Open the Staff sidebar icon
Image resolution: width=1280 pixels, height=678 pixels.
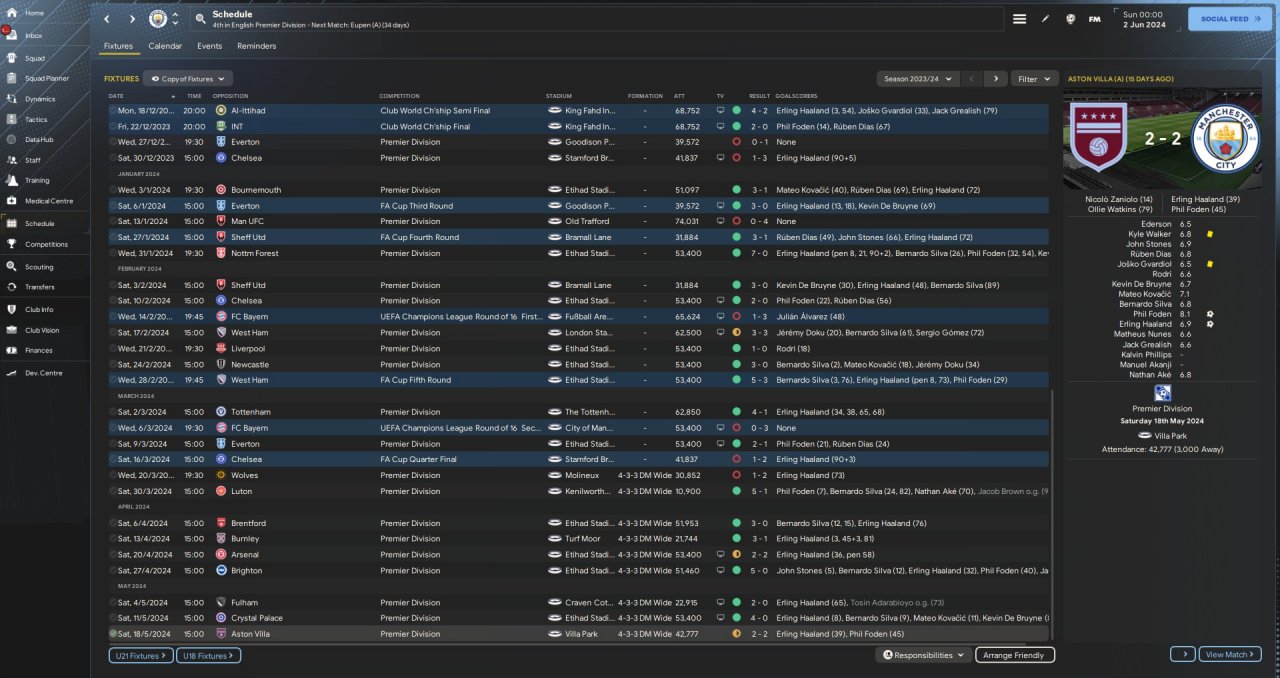pos(11,160)
